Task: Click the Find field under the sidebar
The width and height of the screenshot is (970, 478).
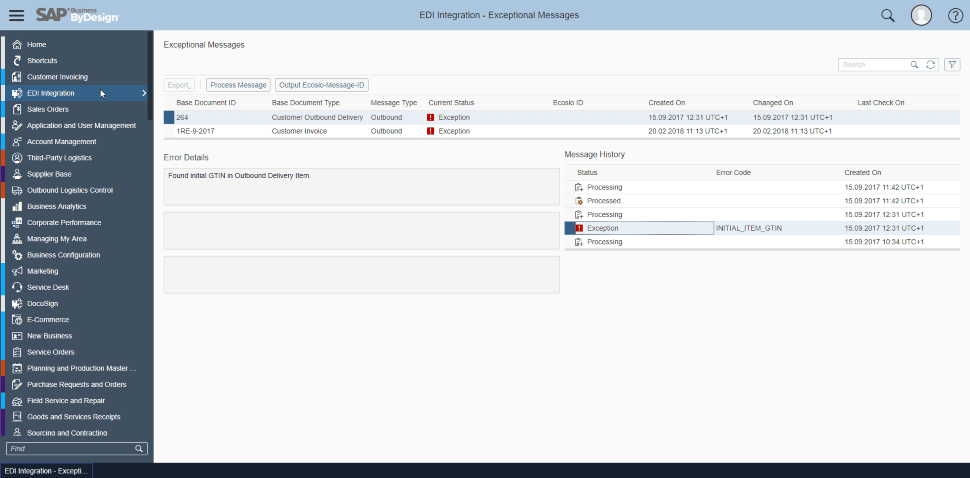Action: [70, 449]
